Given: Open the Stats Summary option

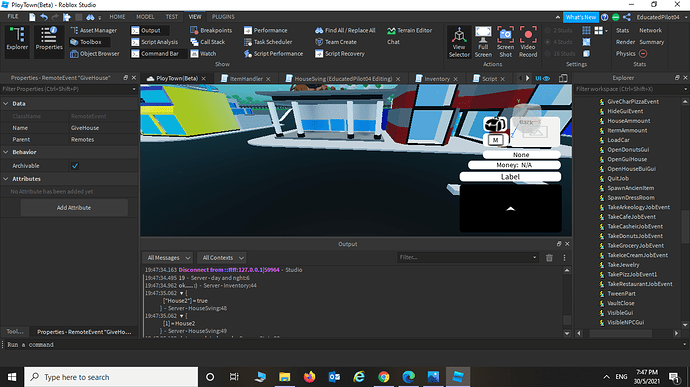Looking at the screenshot, I should [x=651, y=42].
